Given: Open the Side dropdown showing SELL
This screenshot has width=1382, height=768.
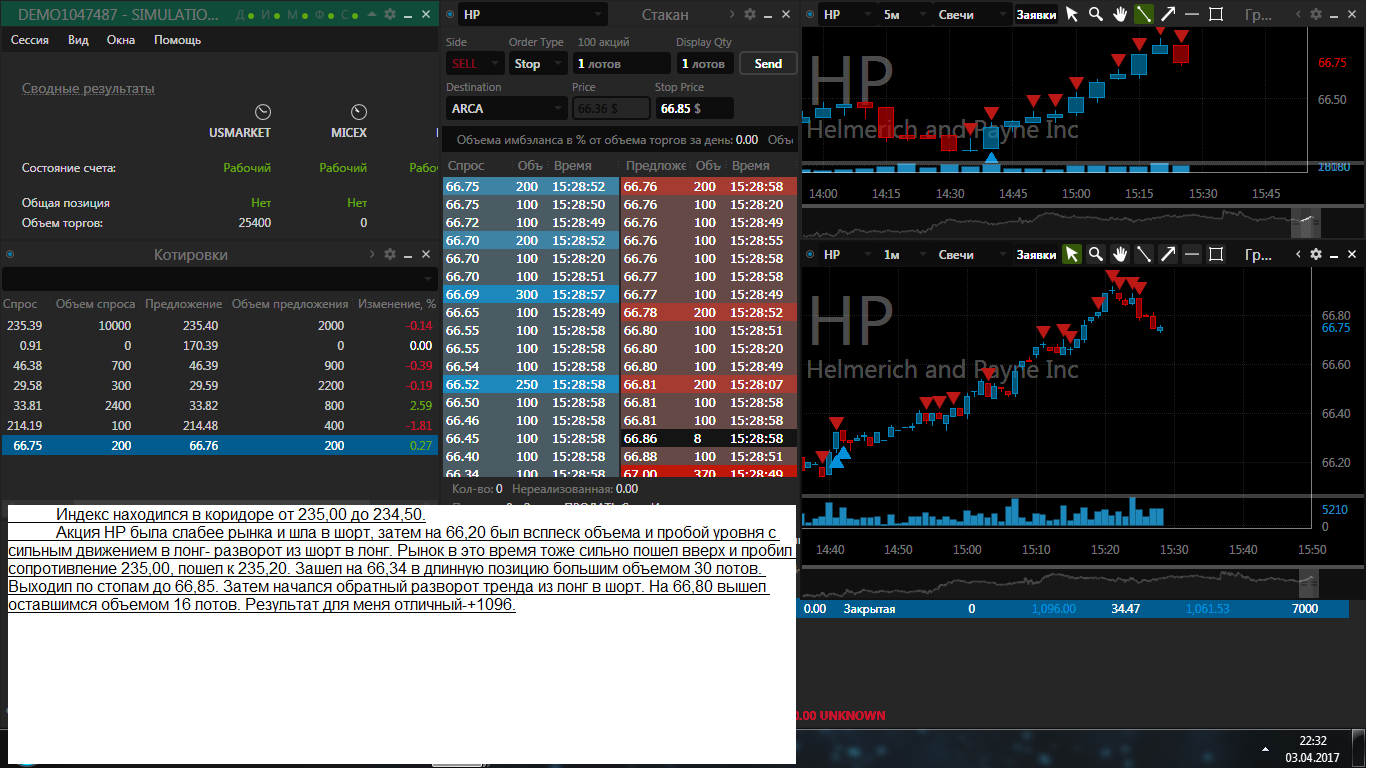Looking at the screenshot, I should click(x=473, y=63).
